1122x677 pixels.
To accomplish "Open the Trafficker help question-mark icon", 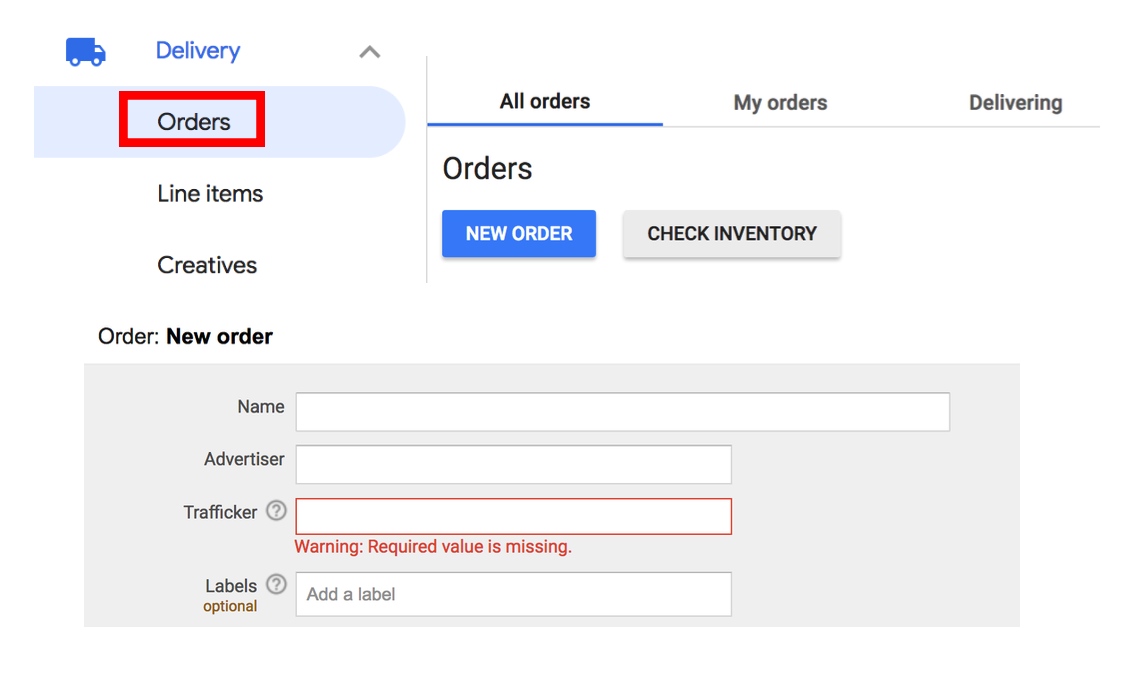I will [x=276, y=511].
